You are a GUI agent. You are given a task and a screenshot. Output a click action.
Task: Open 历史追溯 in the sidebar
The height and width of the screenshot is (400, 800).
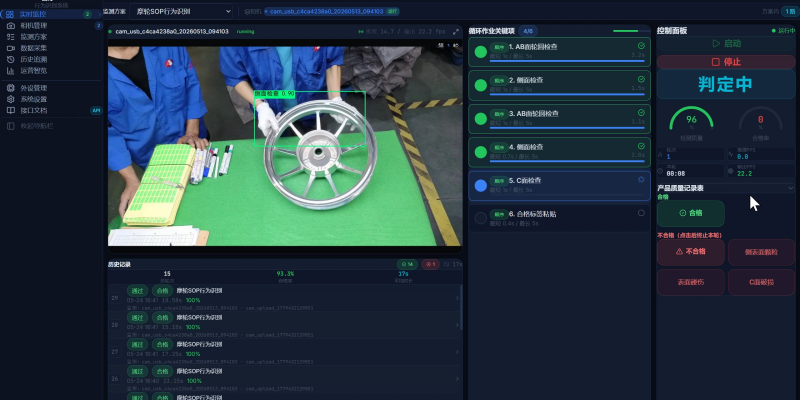pyautogui.click(x=51, y=59)
